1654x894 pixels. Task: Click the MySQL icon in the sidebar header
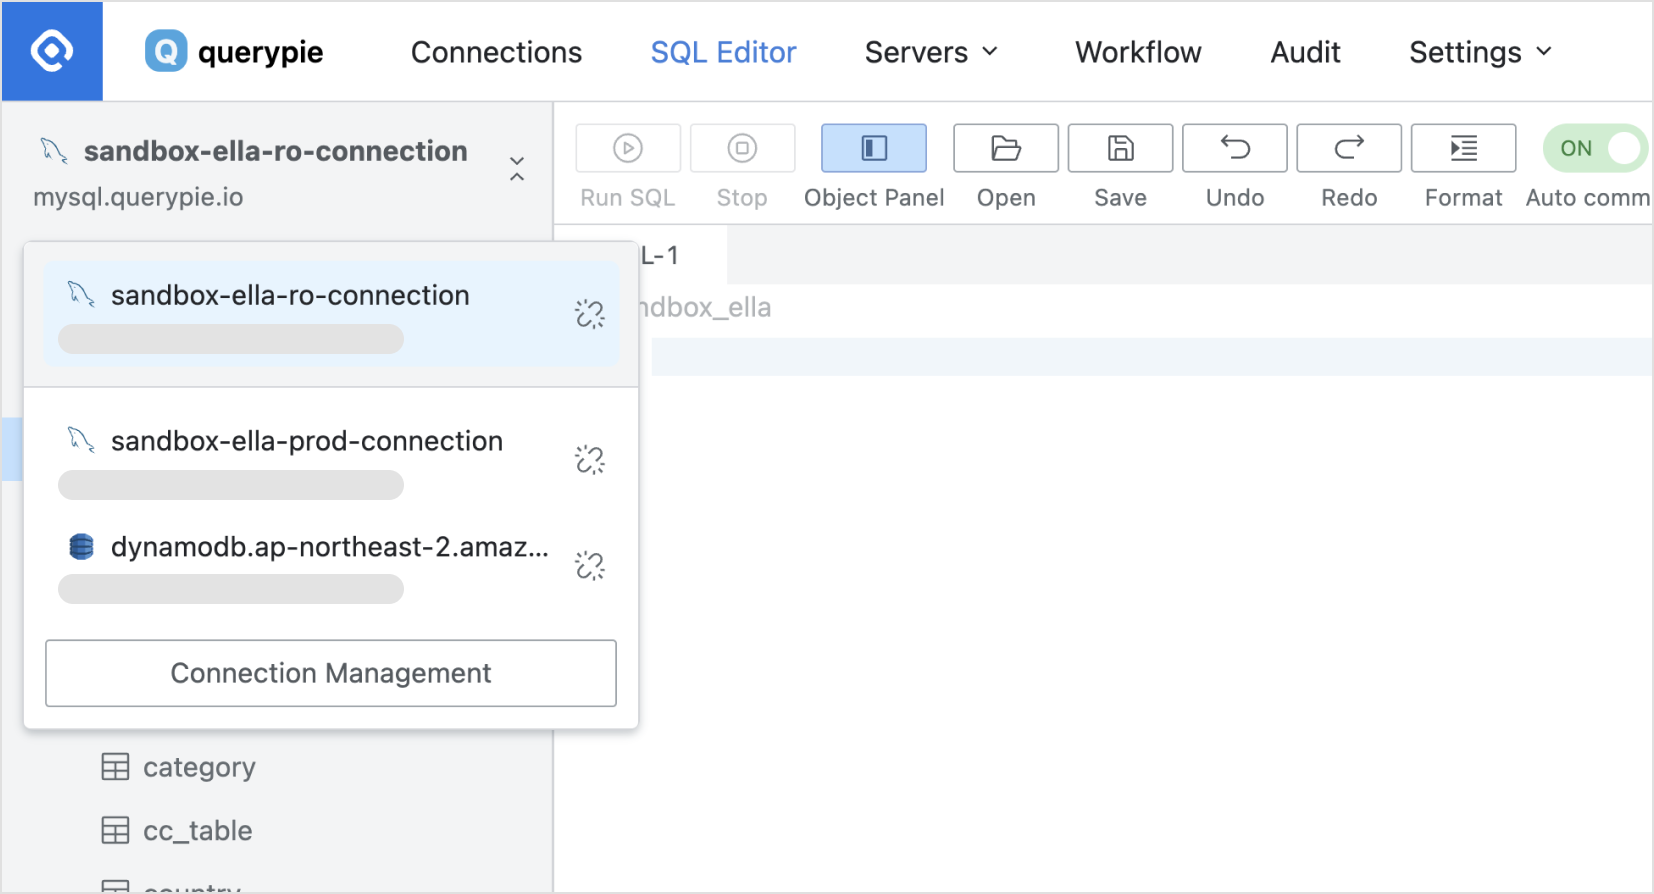54,151
